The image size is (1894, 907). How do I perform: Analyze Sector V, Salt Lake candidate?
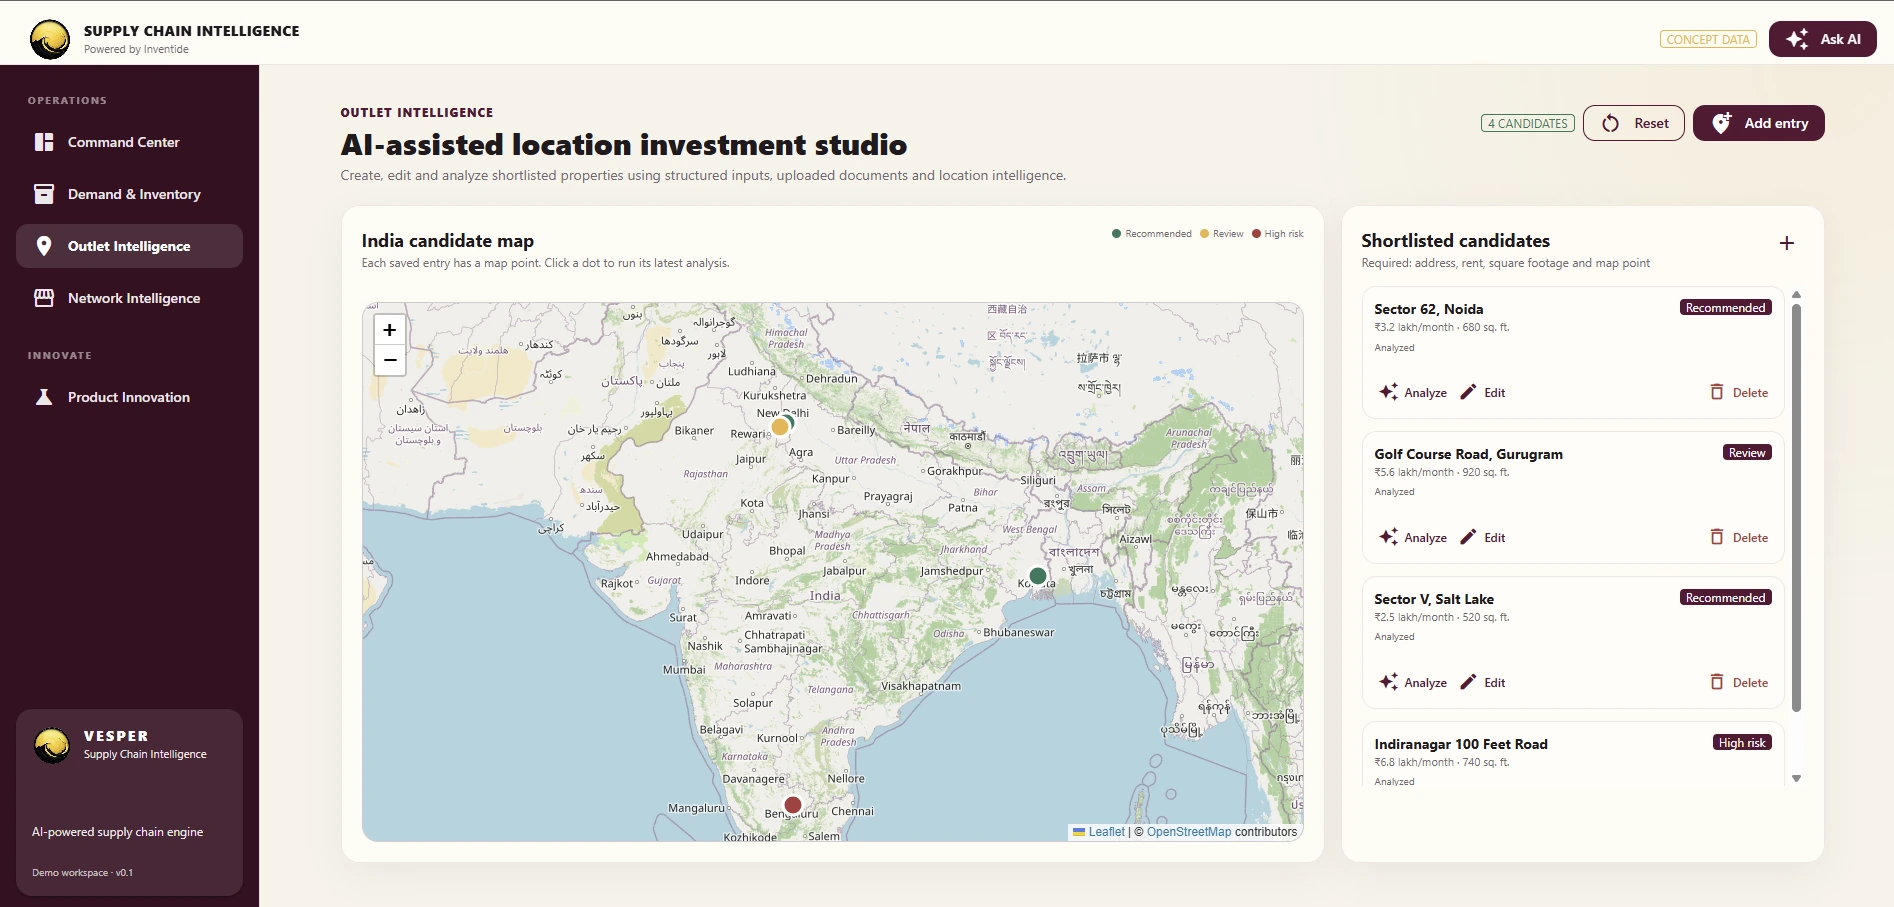pyautogui.click(x=1413, y=682)
